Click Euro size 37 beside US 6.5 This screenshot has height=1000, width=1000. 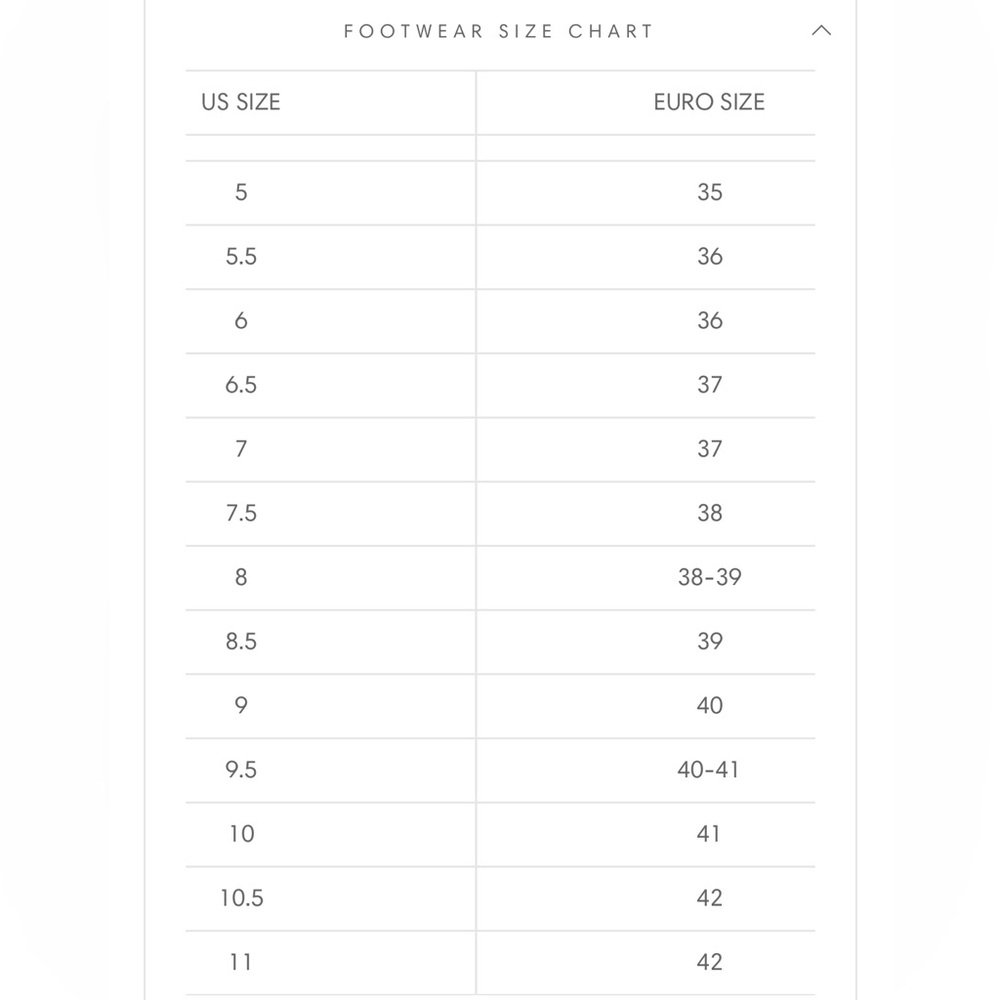tap(709, 385)
